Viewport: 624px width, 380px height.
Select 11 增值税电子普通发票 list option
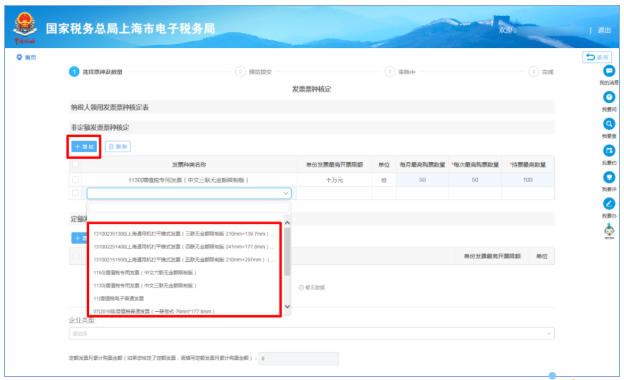tap(119, 298)
